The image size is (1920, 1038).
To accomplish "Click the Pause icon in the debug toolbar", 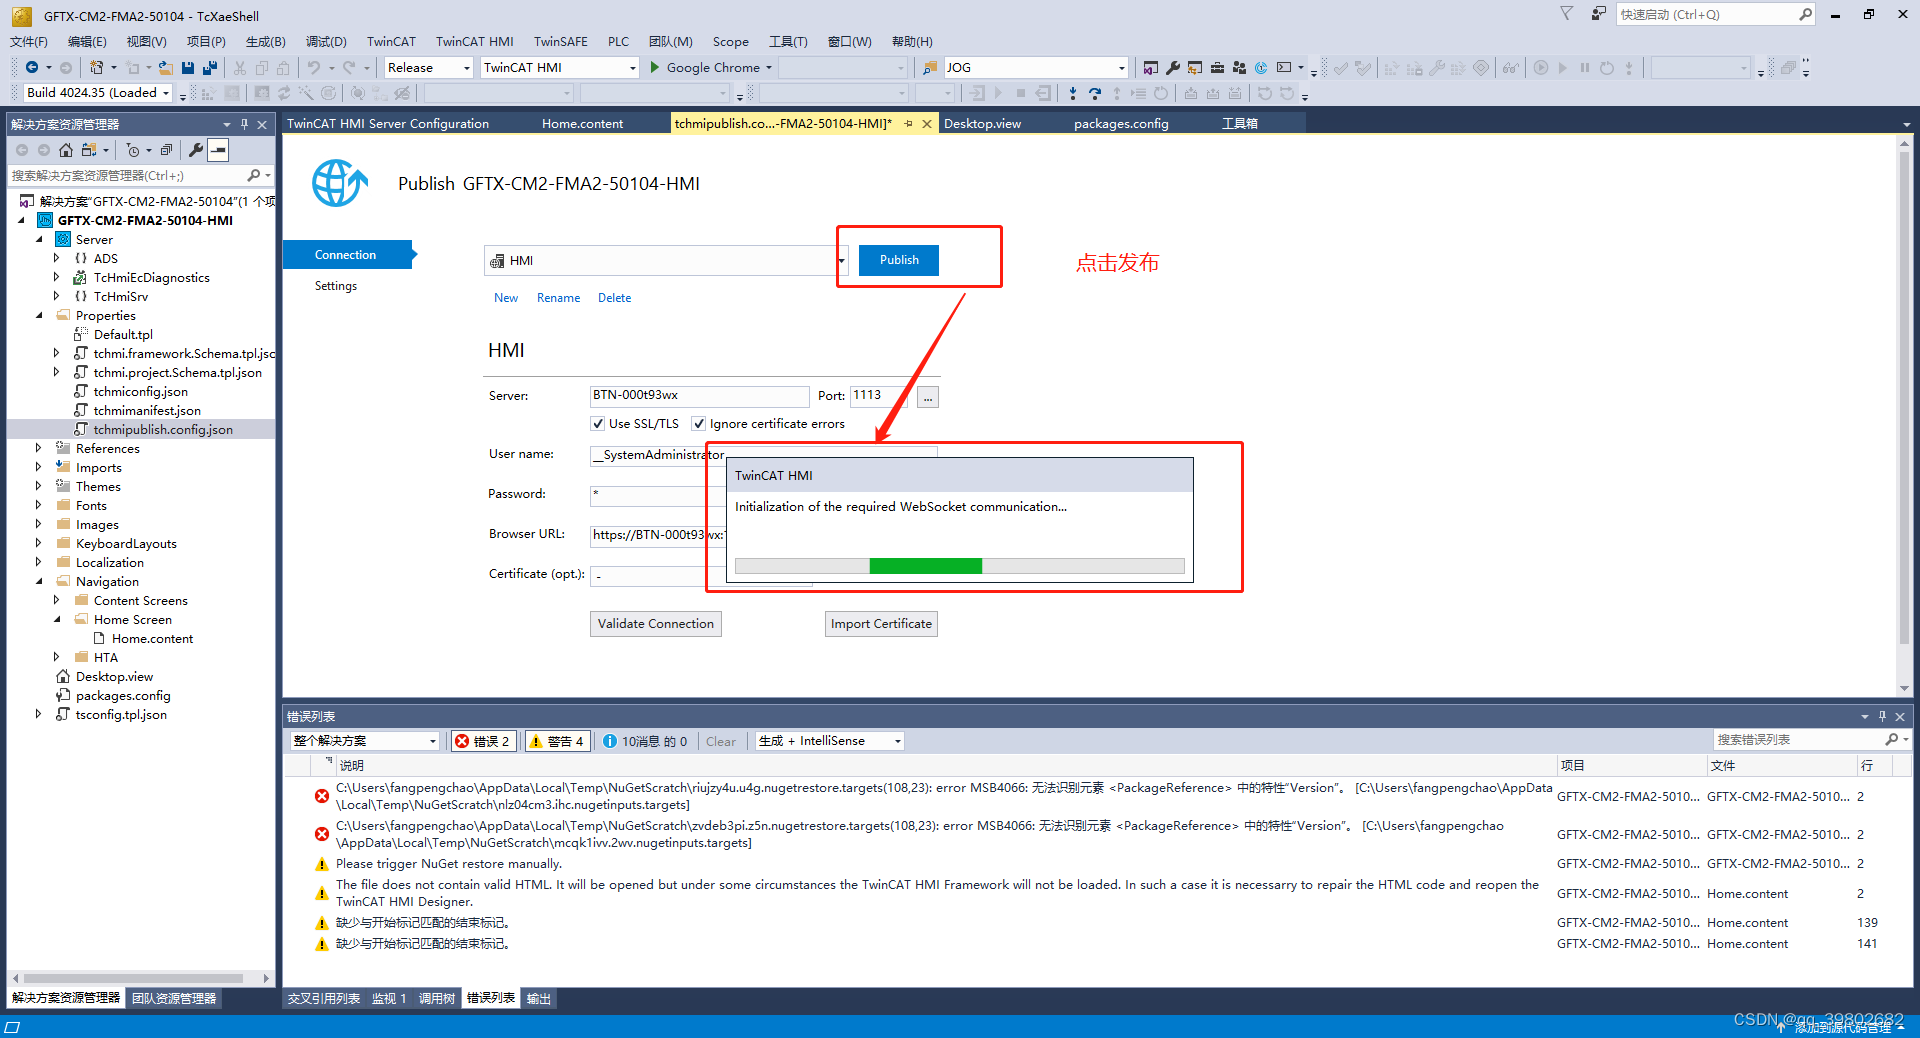I will click(x=1585, y=67).
